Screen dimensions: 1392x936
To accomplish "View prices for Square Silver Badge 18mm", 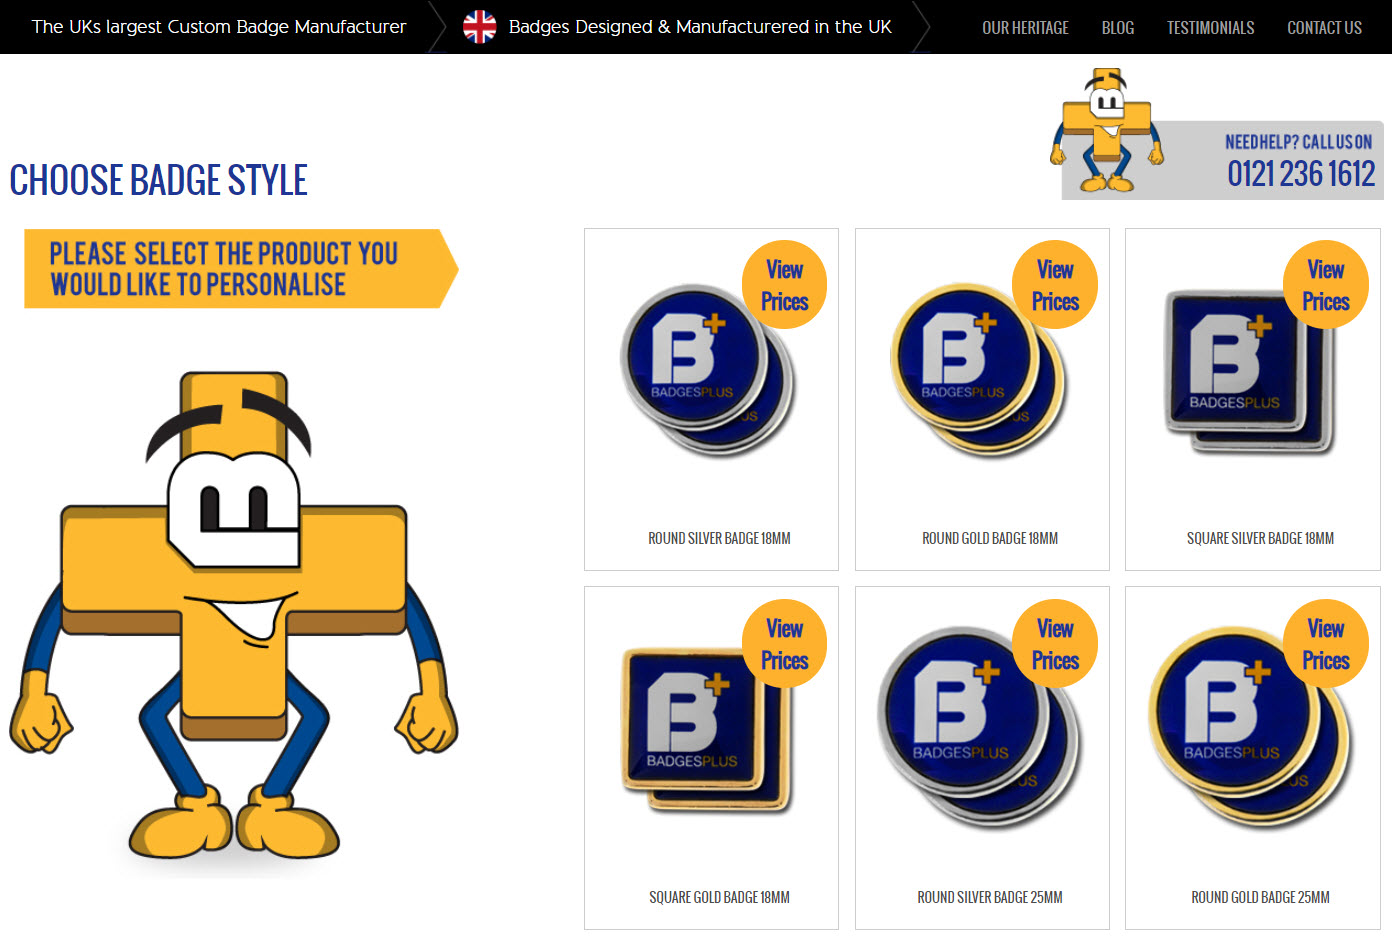I will (x=1326, y=285).
